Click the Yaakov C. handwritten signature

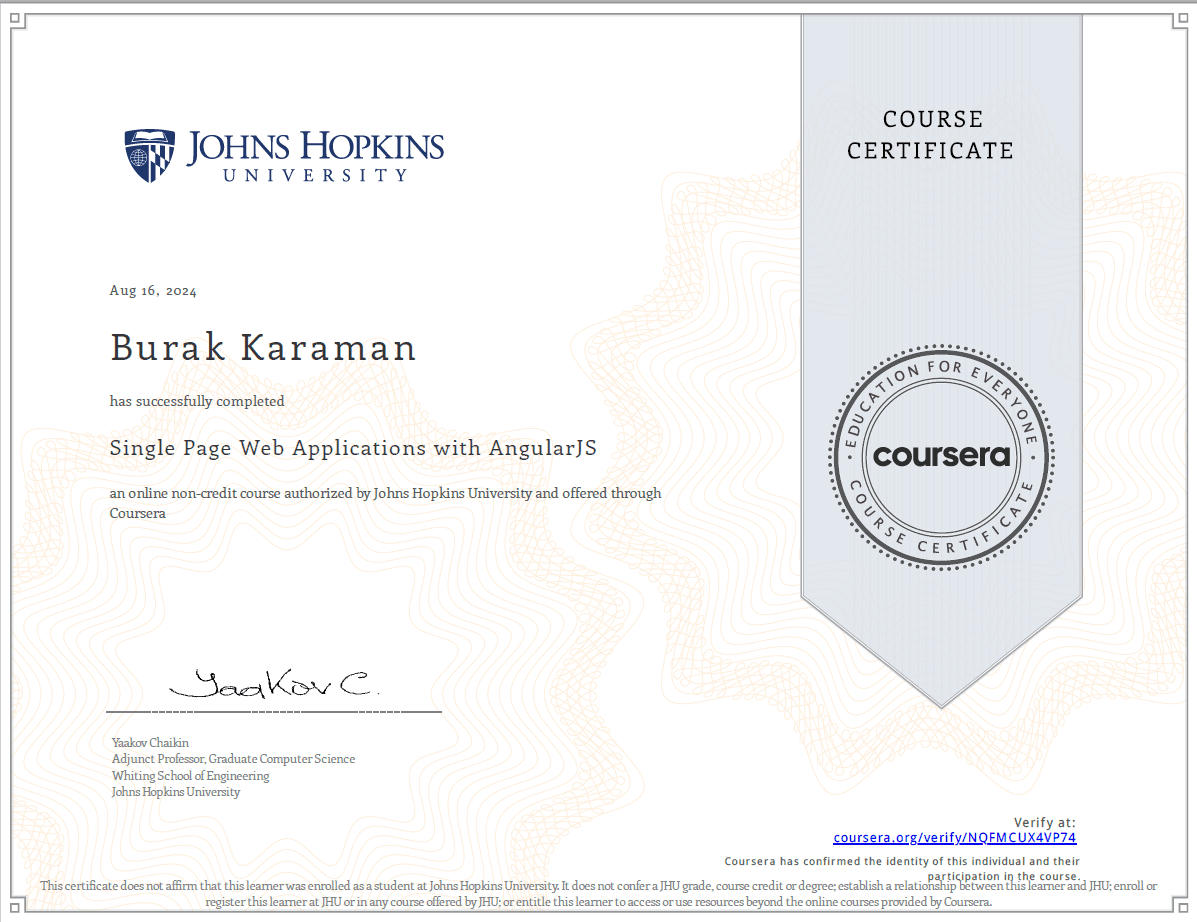(x=273, y=684)
